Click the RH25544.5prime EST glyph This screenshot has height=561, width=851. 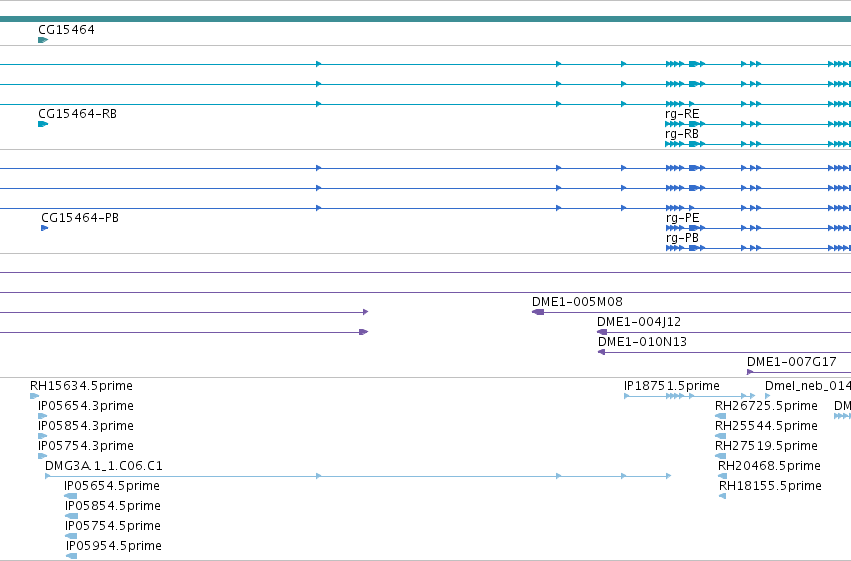(721, 436)
